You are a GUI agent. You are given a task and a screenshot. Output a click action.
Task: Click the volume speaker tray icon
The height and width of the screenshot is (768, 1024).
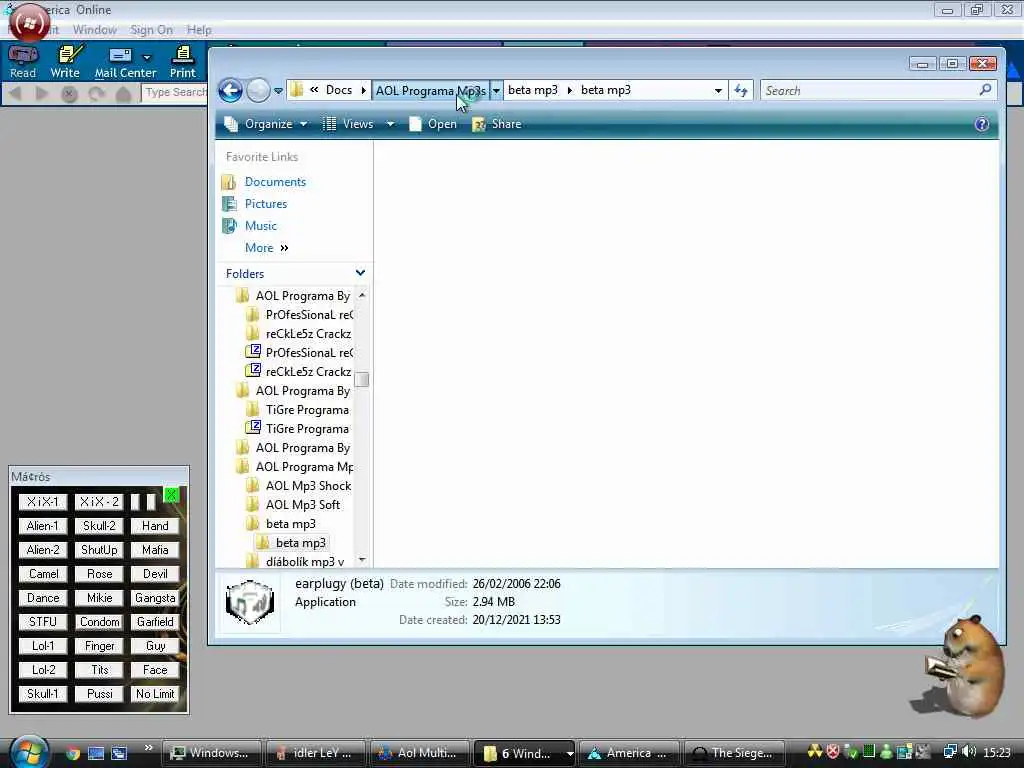coord(969,752)
